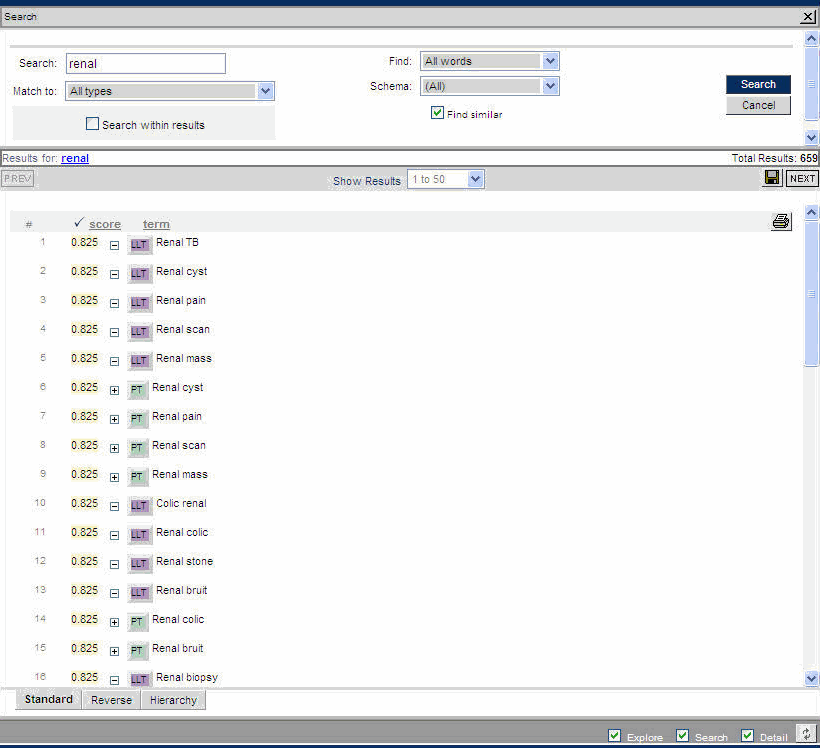Click the LLT icon next to Colic renal
The width and height of the screenshot is (820, 748).
coord(139,505)
